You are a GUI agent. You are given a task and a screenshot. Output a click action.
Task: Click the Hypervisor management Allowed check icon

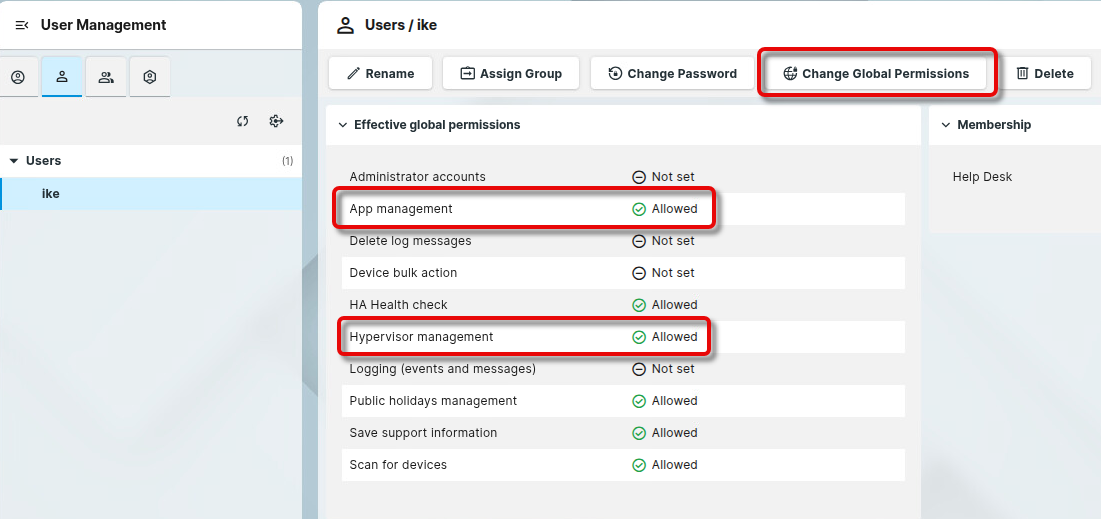click(639, 337)
